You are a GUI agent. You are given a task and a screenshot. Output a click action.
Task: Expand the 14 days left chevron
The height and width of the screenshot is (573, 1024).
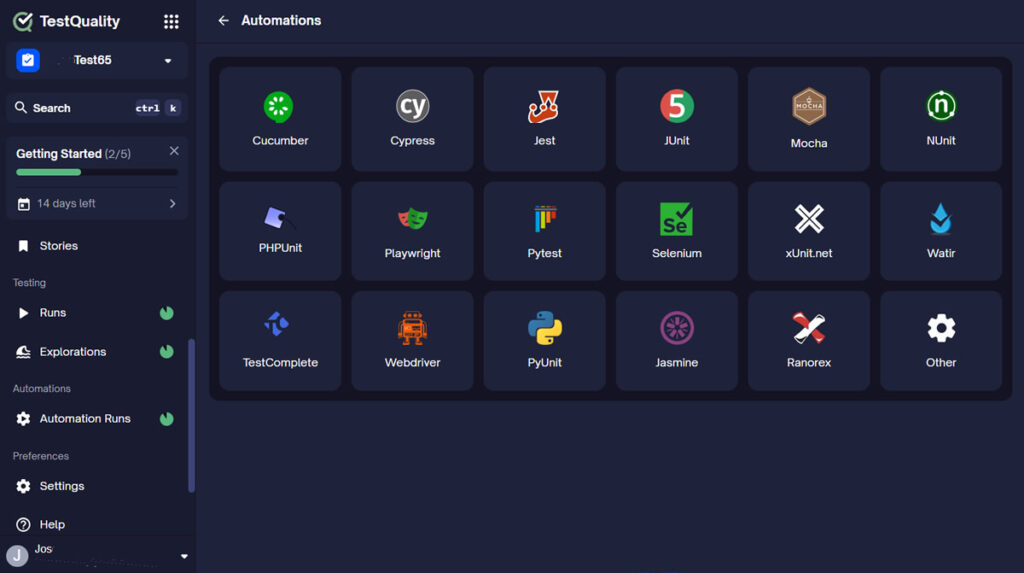pos(172,204)
